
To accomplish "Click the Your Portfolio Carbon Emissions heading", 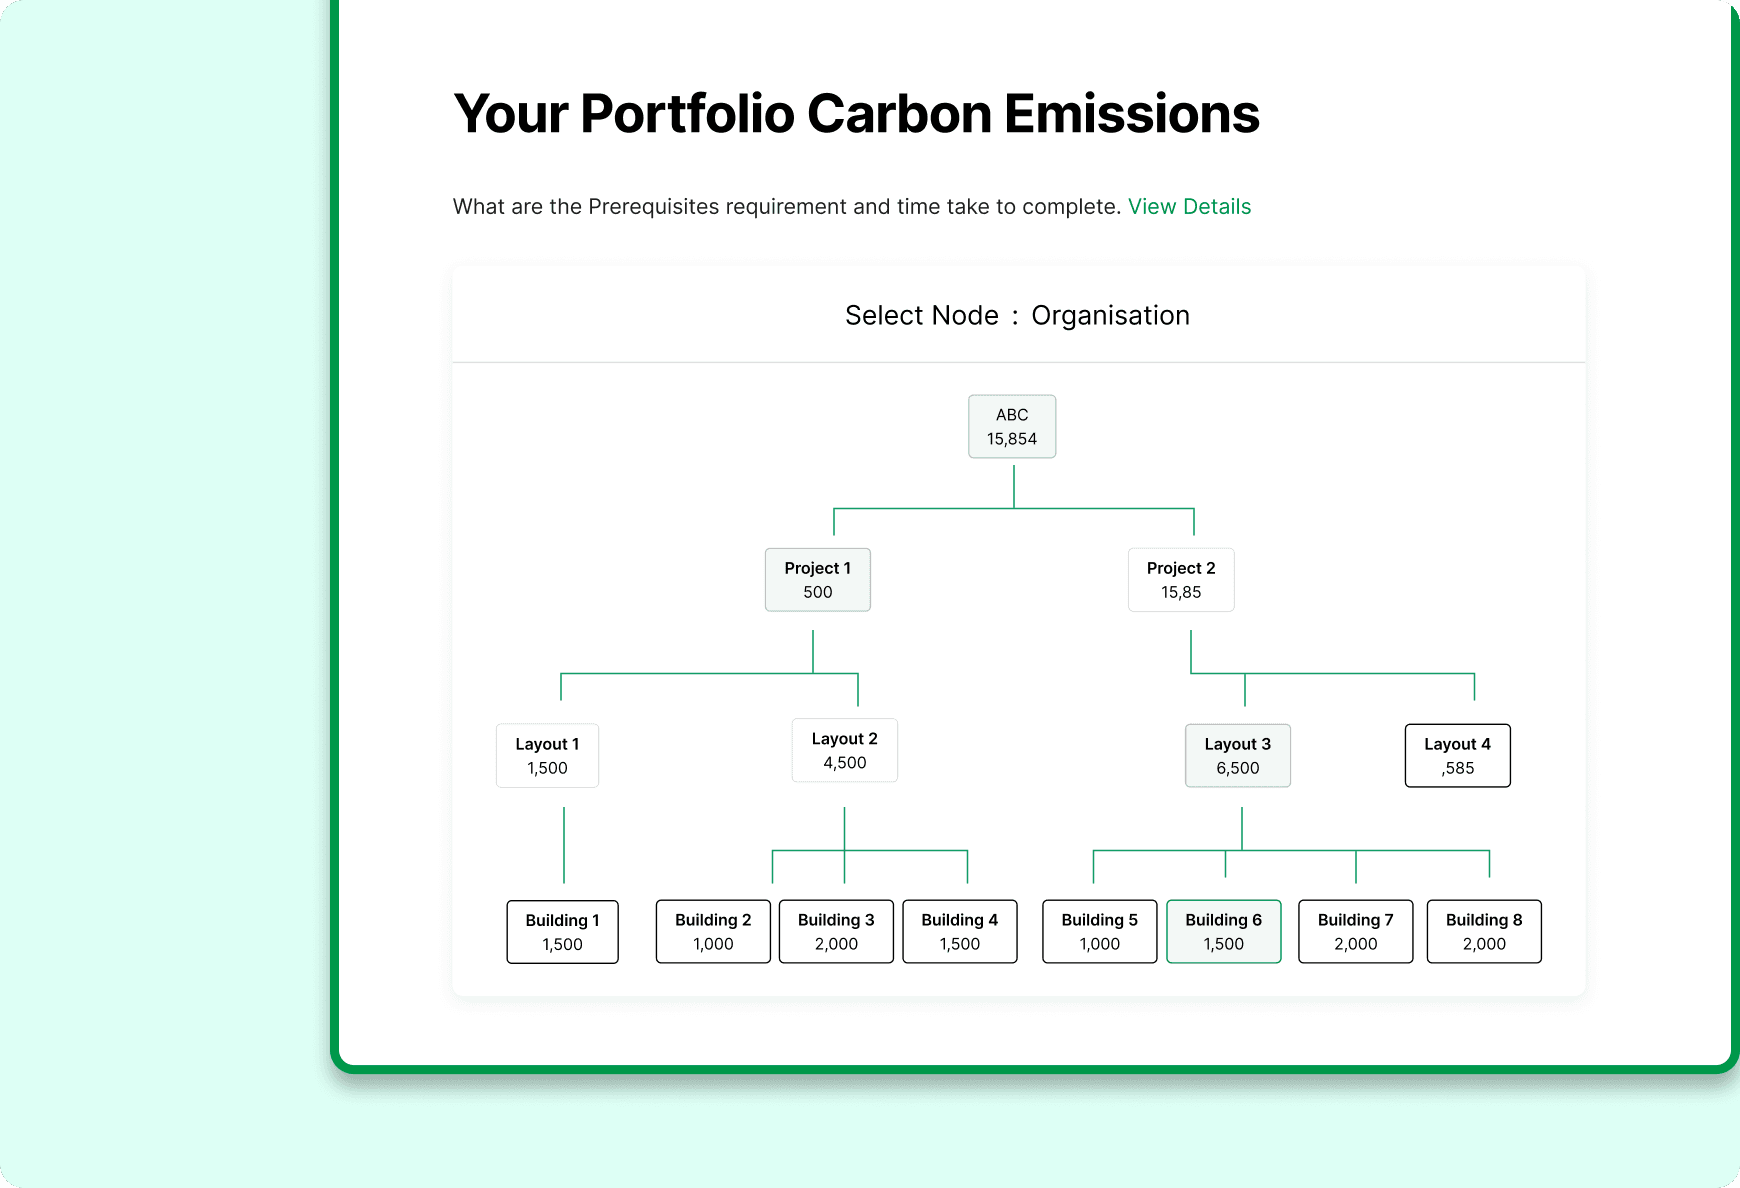I will [857, 113].
